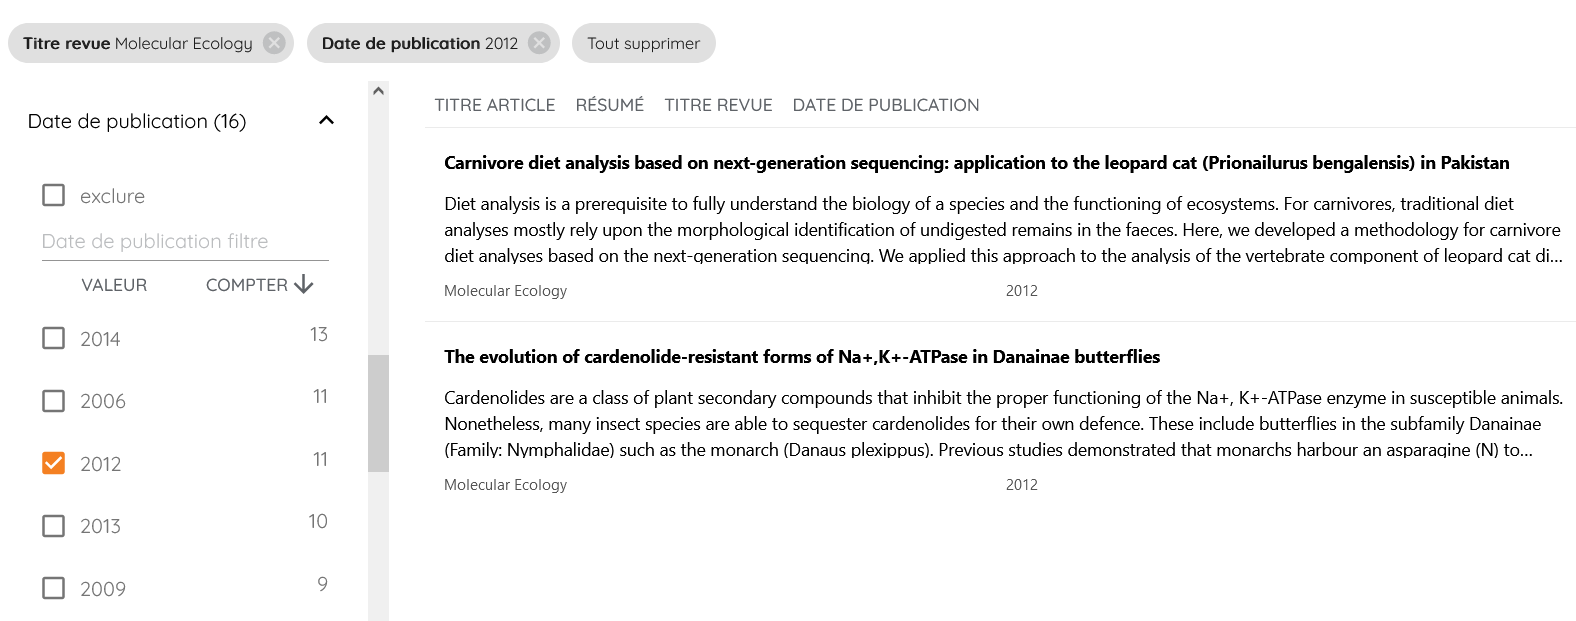This screenshot has width=1576, height=621.
Task: Click the TITRE REVUE column header
Action: click(x=718, y=105)
